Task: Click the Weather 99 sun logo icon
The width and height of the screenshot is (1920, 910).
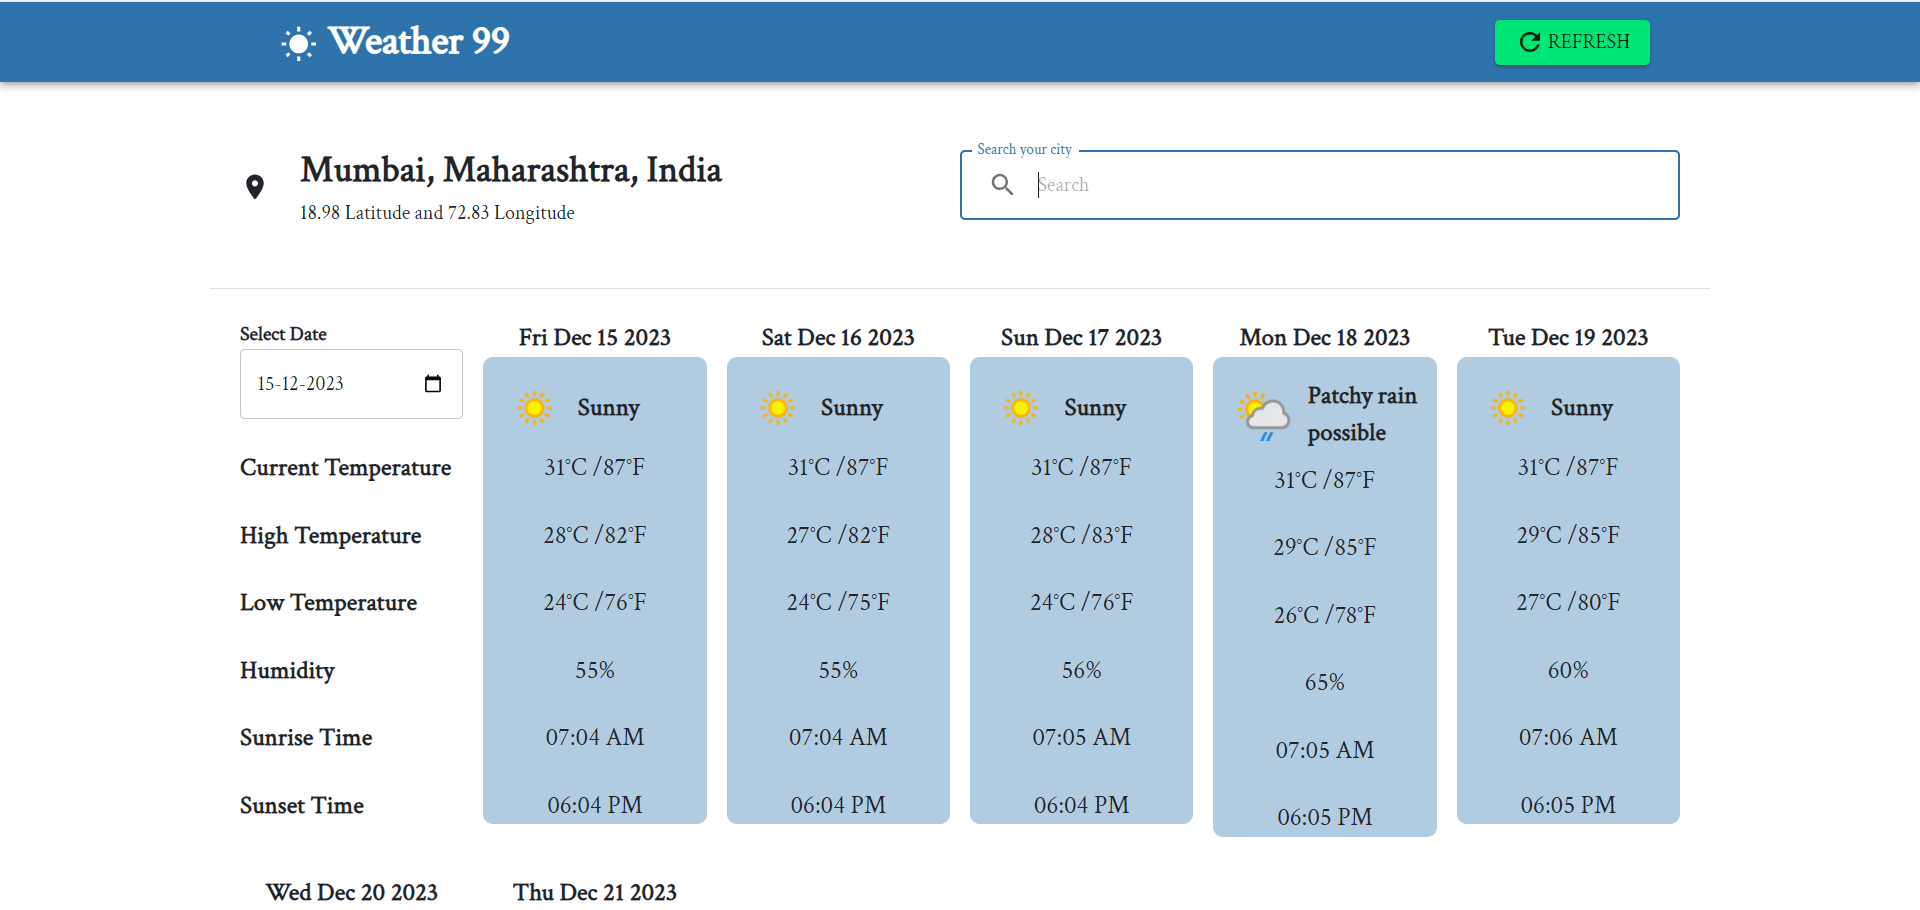Action: pos(297,42)
